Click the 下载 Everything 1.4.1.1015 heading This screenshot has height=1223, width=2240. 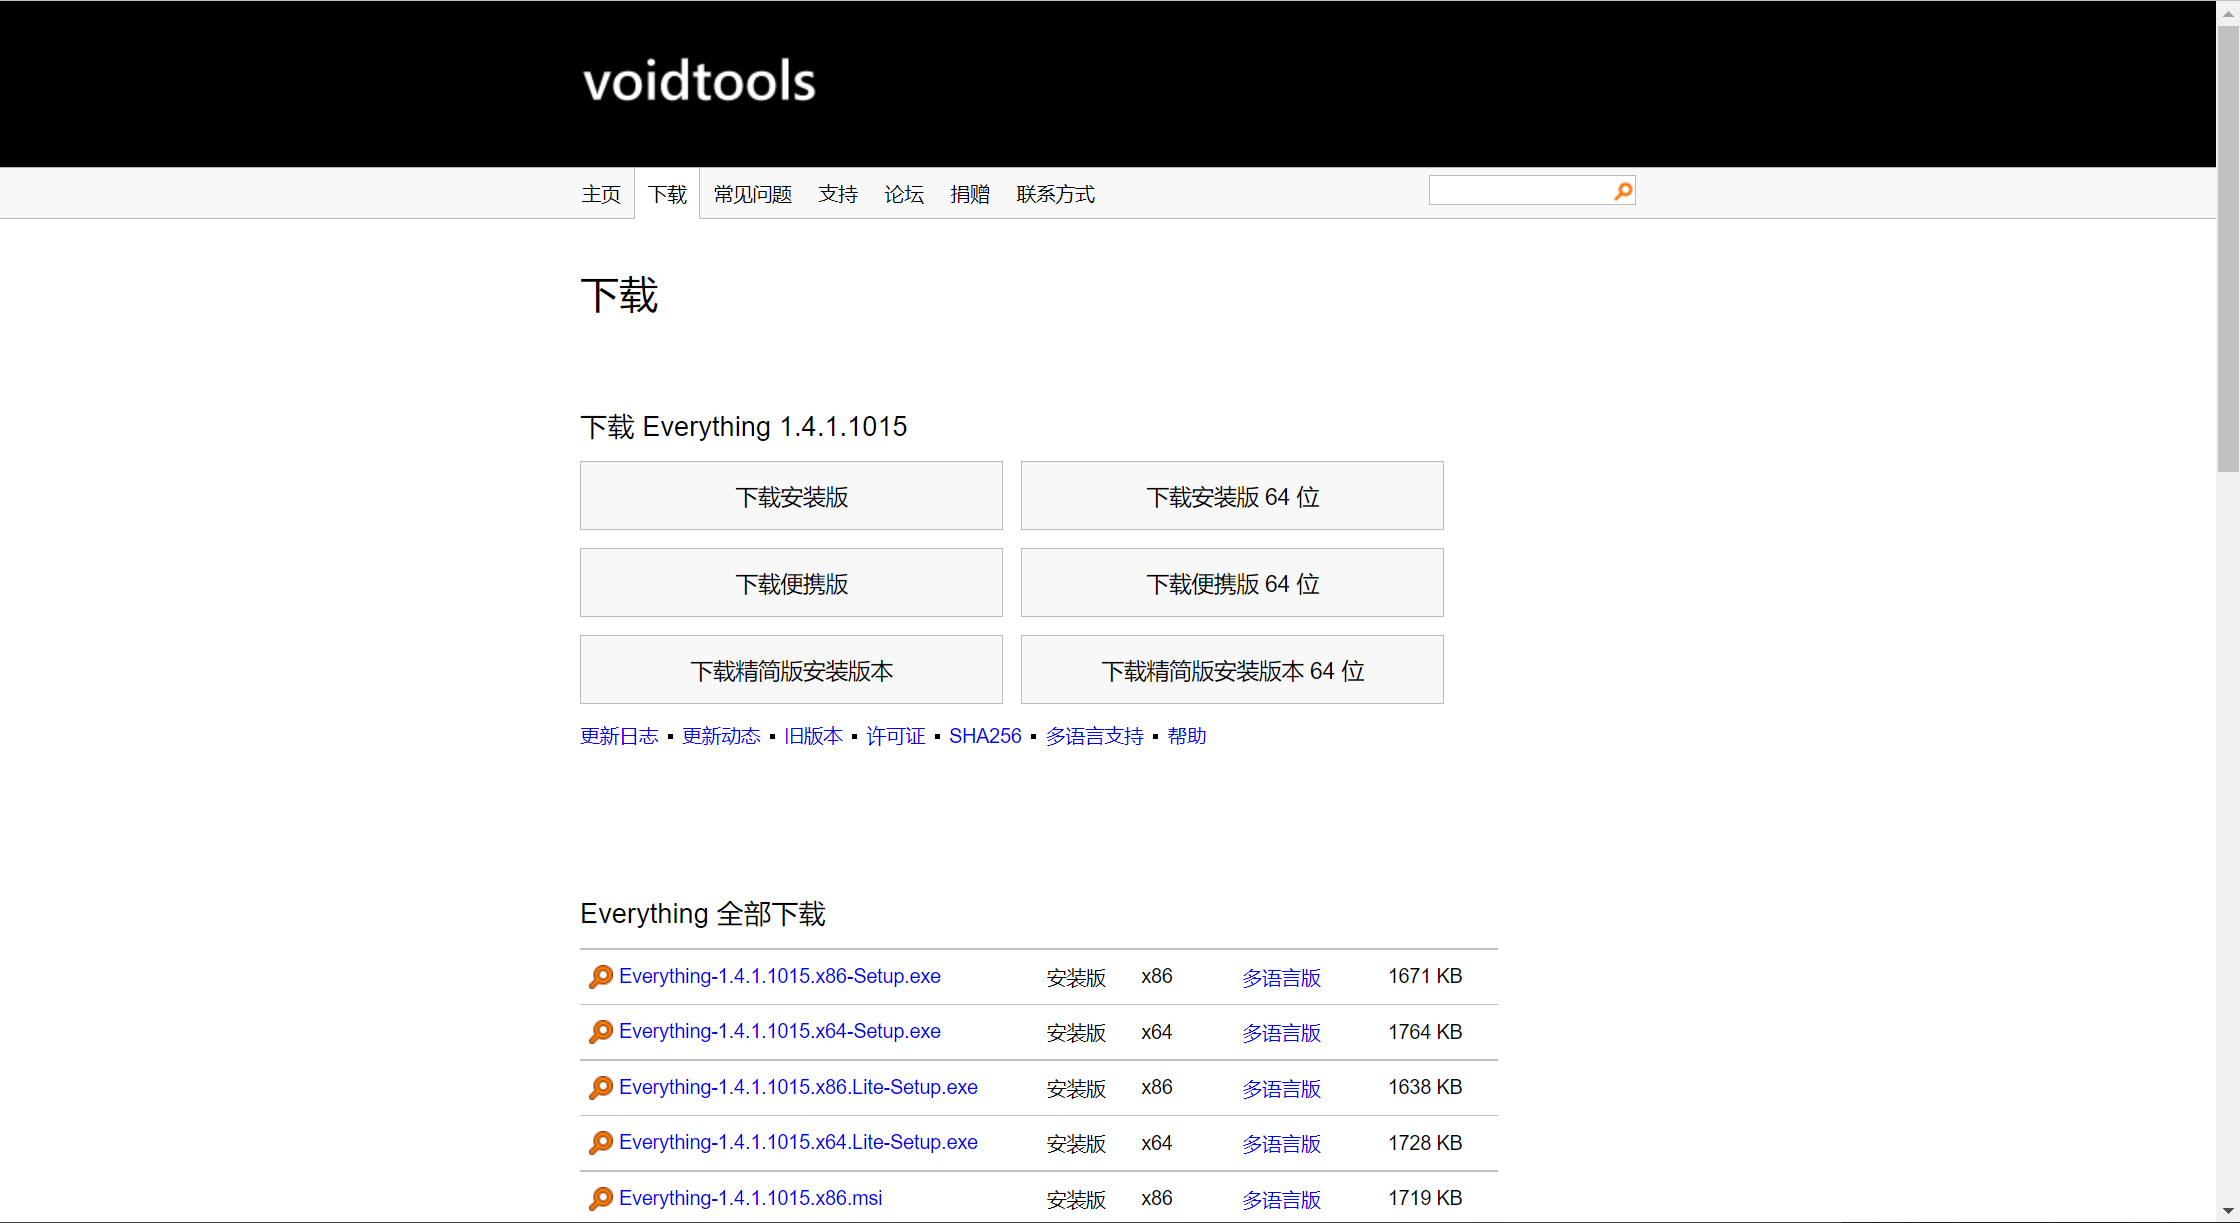744,427
